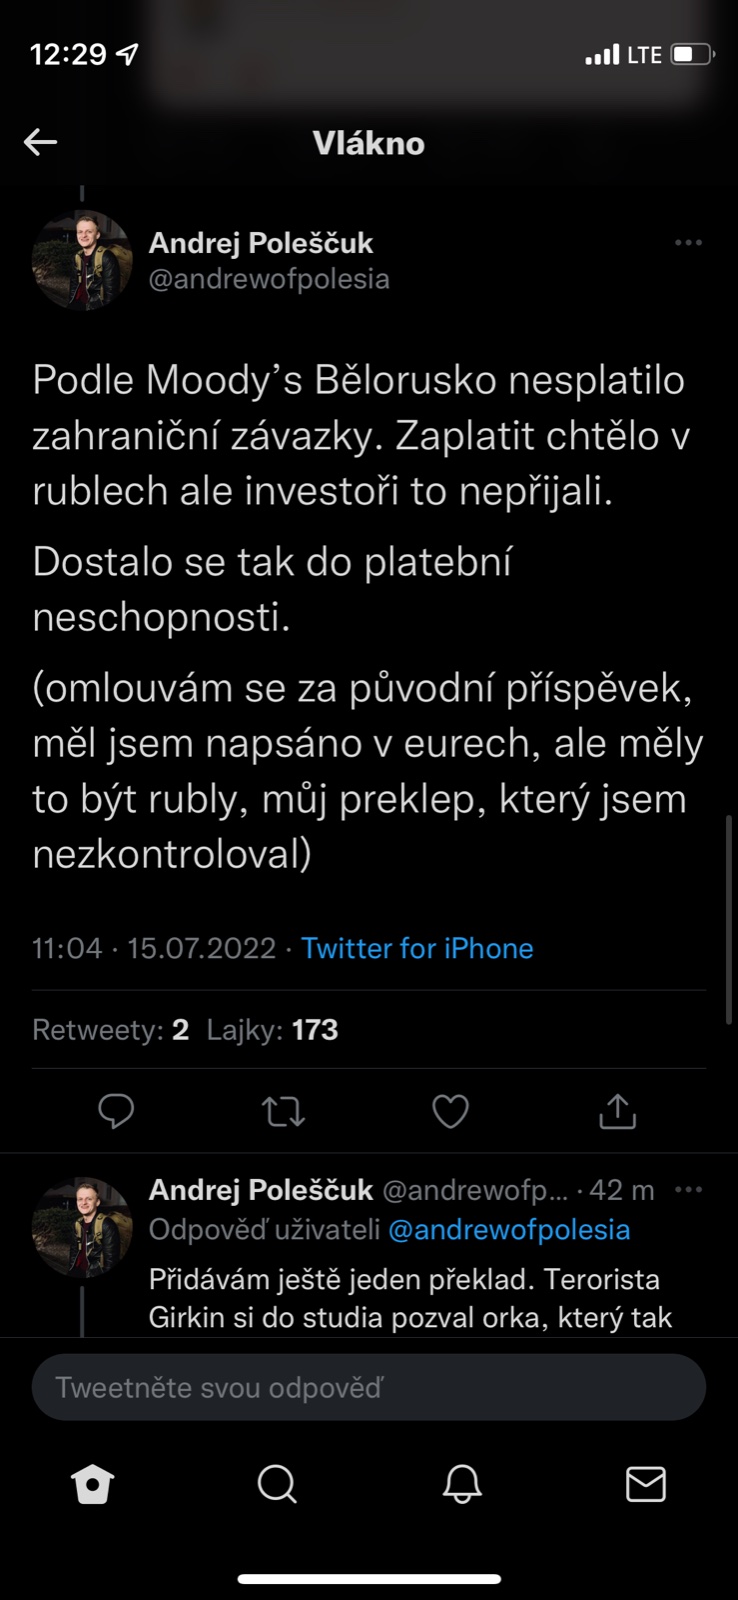Open main tweet's three-dot options menu
Viewport: 738px width, 1600px height.
coord(688,243)
